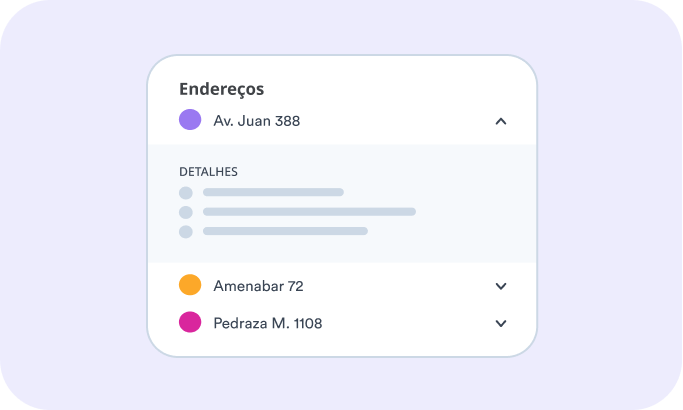Click the Endereços heading

tap(221, 89)
